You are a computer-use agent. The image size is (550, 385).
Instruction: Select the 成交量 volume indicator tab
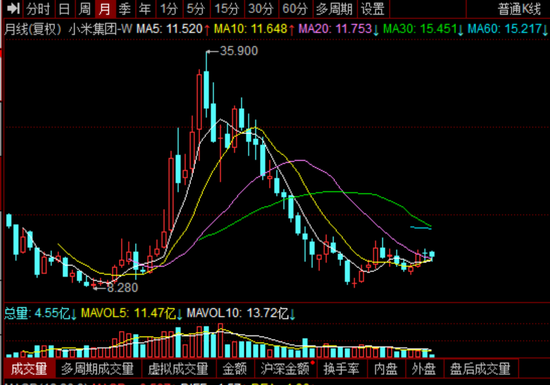(x=29, y=369)
